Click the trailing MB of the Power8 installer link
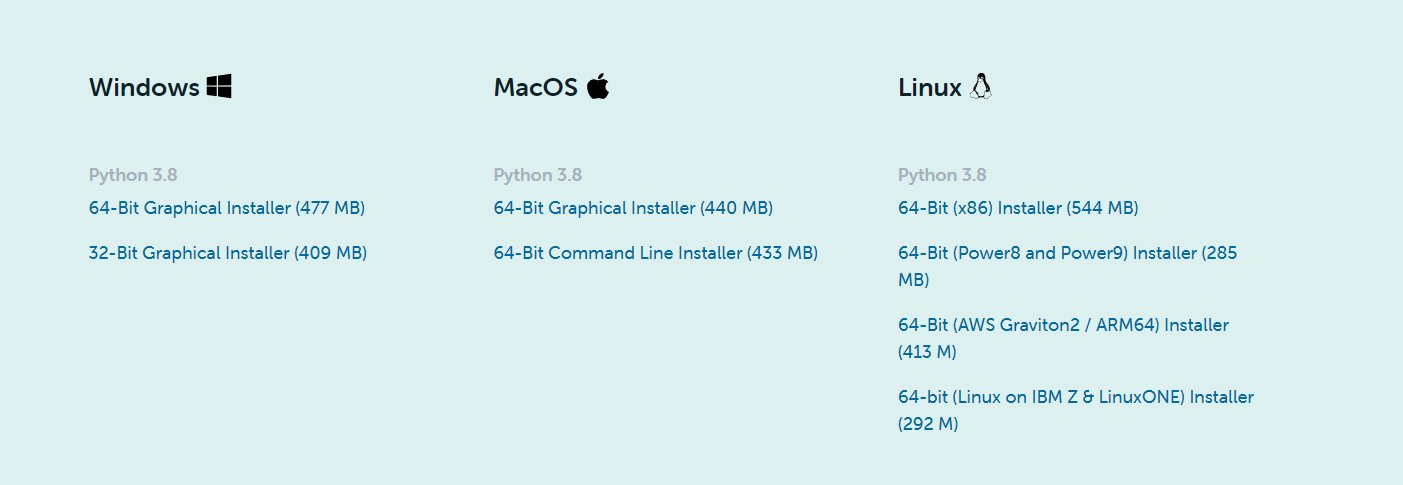Viewport: 1403px width, 485px height. coord(913,280)
